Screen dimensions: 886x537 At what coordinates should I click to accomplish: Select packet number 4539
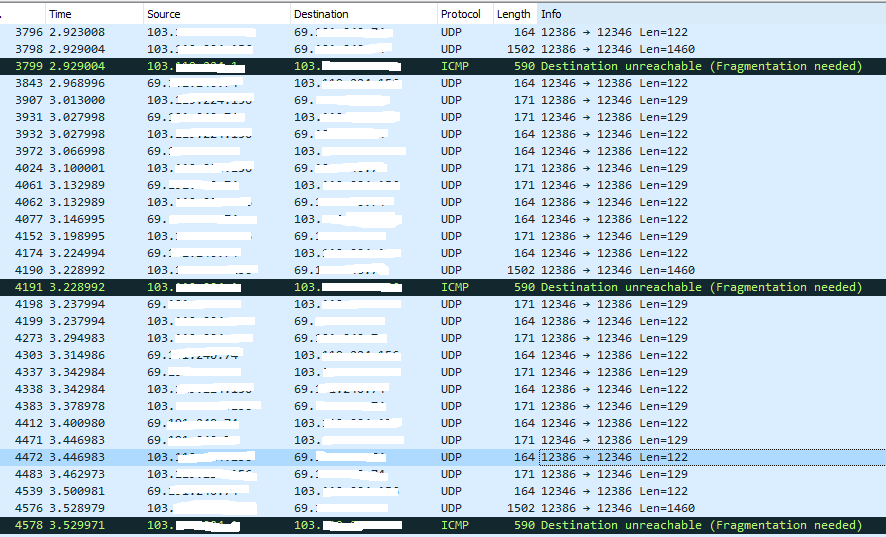click(443, 491)
